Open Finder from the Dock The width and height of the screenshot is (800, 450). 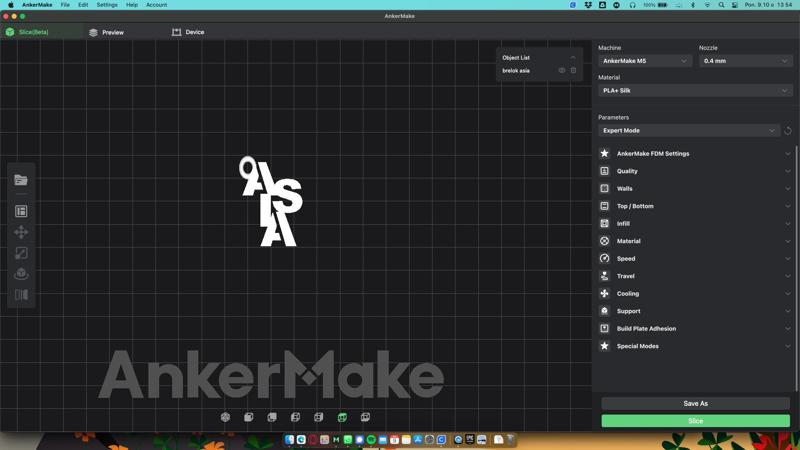point(289,439)
